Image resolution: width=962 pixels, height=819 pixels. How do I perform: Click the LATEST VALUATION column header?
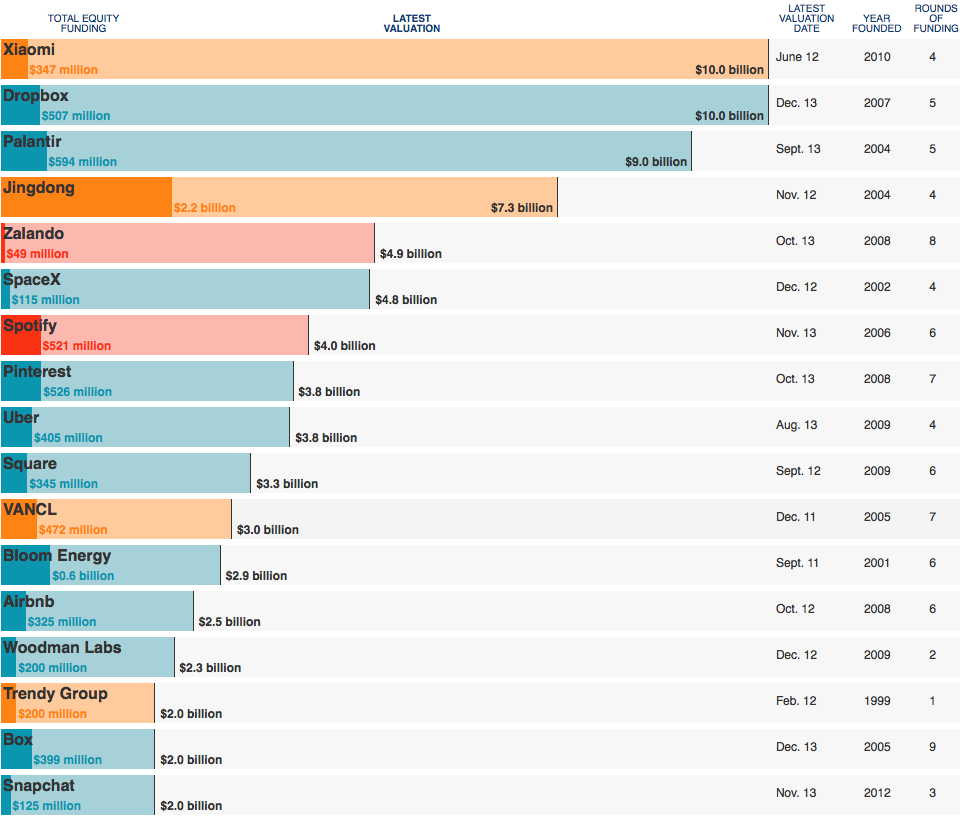click(x=412, y=23)
